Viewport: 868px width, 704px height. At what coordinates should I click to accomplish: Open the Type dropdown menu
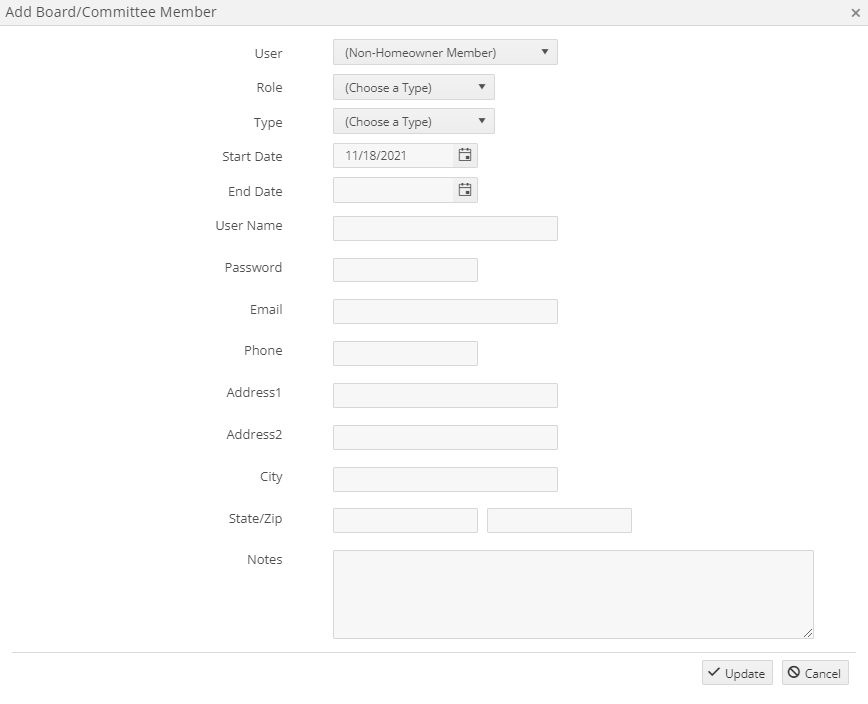[x=414, y=121]
